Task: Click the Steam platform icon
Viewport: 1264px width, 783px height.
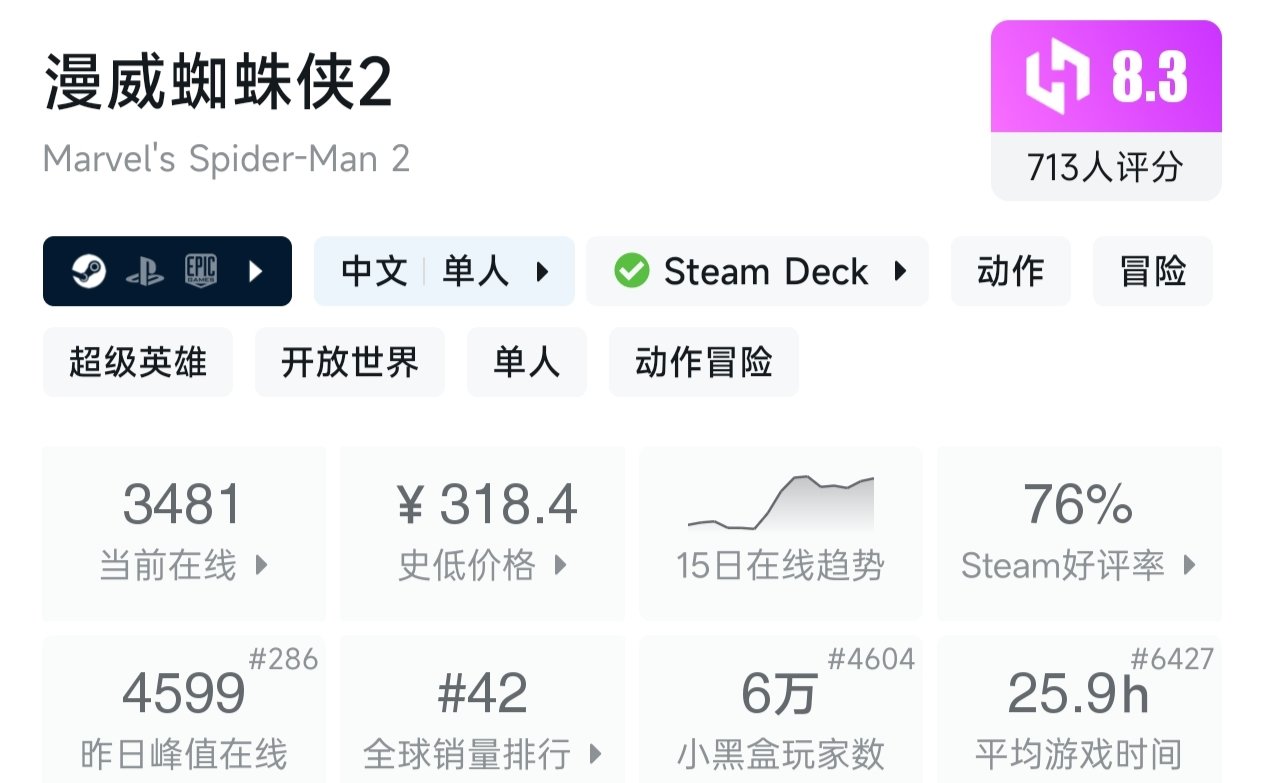Action: click(89, 271)
